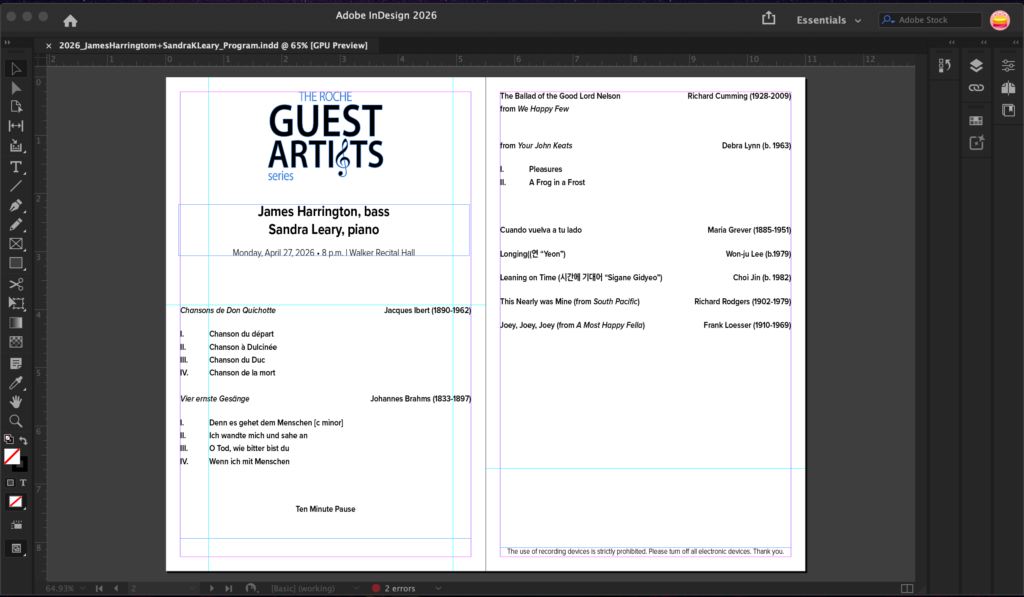Set formatting to affect text
This screenshot has width=1024, height=597.
point(23,483)
